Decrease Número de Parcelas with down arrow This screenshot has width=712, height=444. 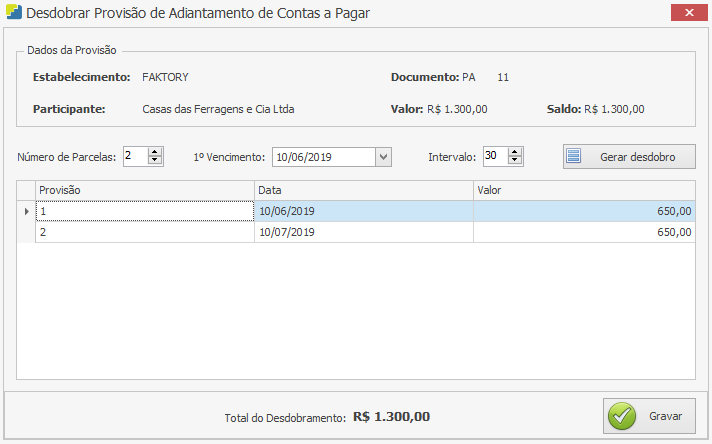[155, 161]
